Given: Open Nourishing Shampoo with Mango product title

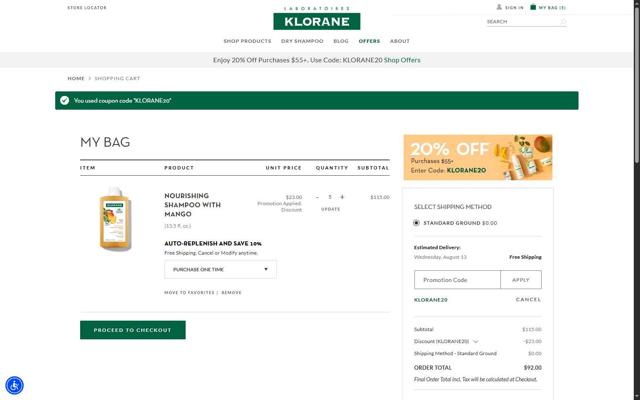Looking at the screenshot, I should click(x=193, y=205).
